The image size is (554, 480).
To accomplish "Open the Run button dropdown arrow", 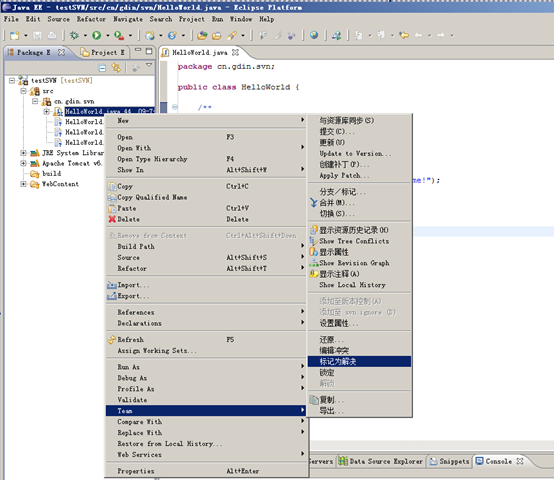I will 107,35.
